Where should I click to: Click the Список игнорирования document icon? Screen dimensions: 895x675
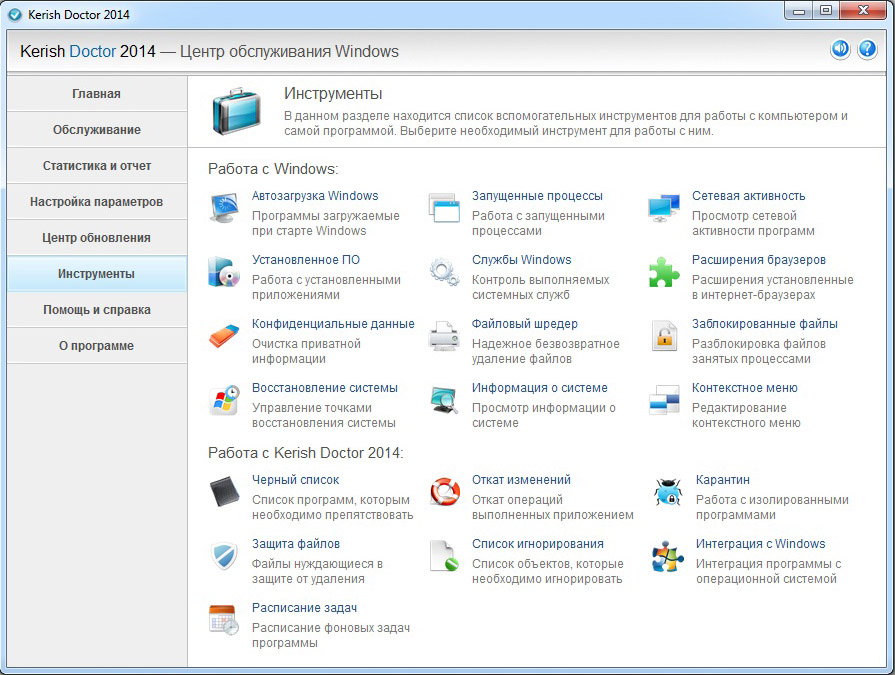point(444,556)
